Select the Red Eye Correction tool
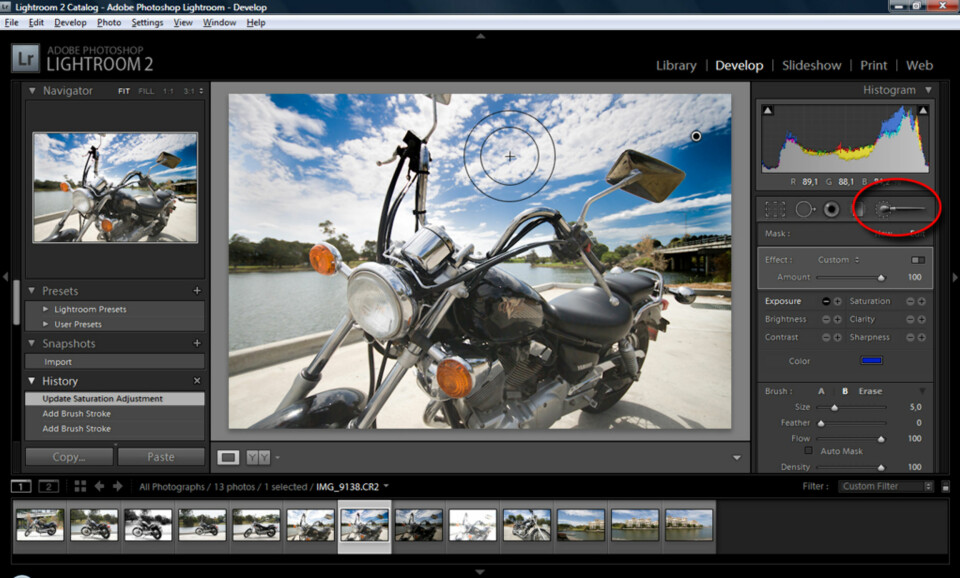The image size is (960, 578). 831,209
